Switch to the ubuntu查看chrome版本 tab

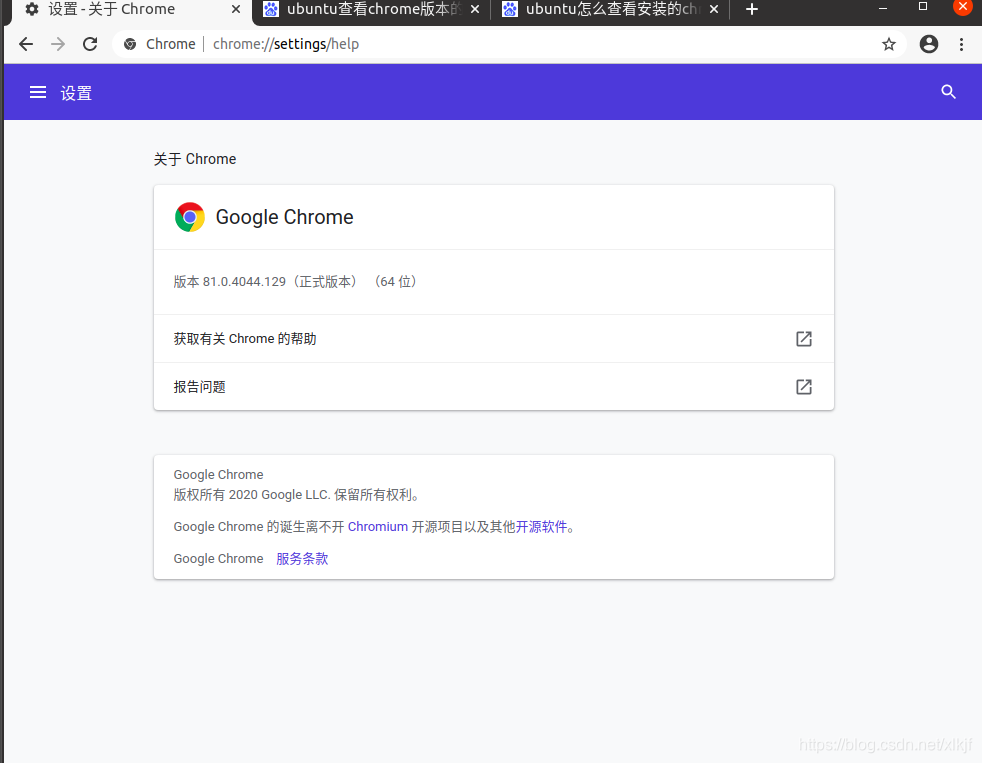[x=371, y=9]
